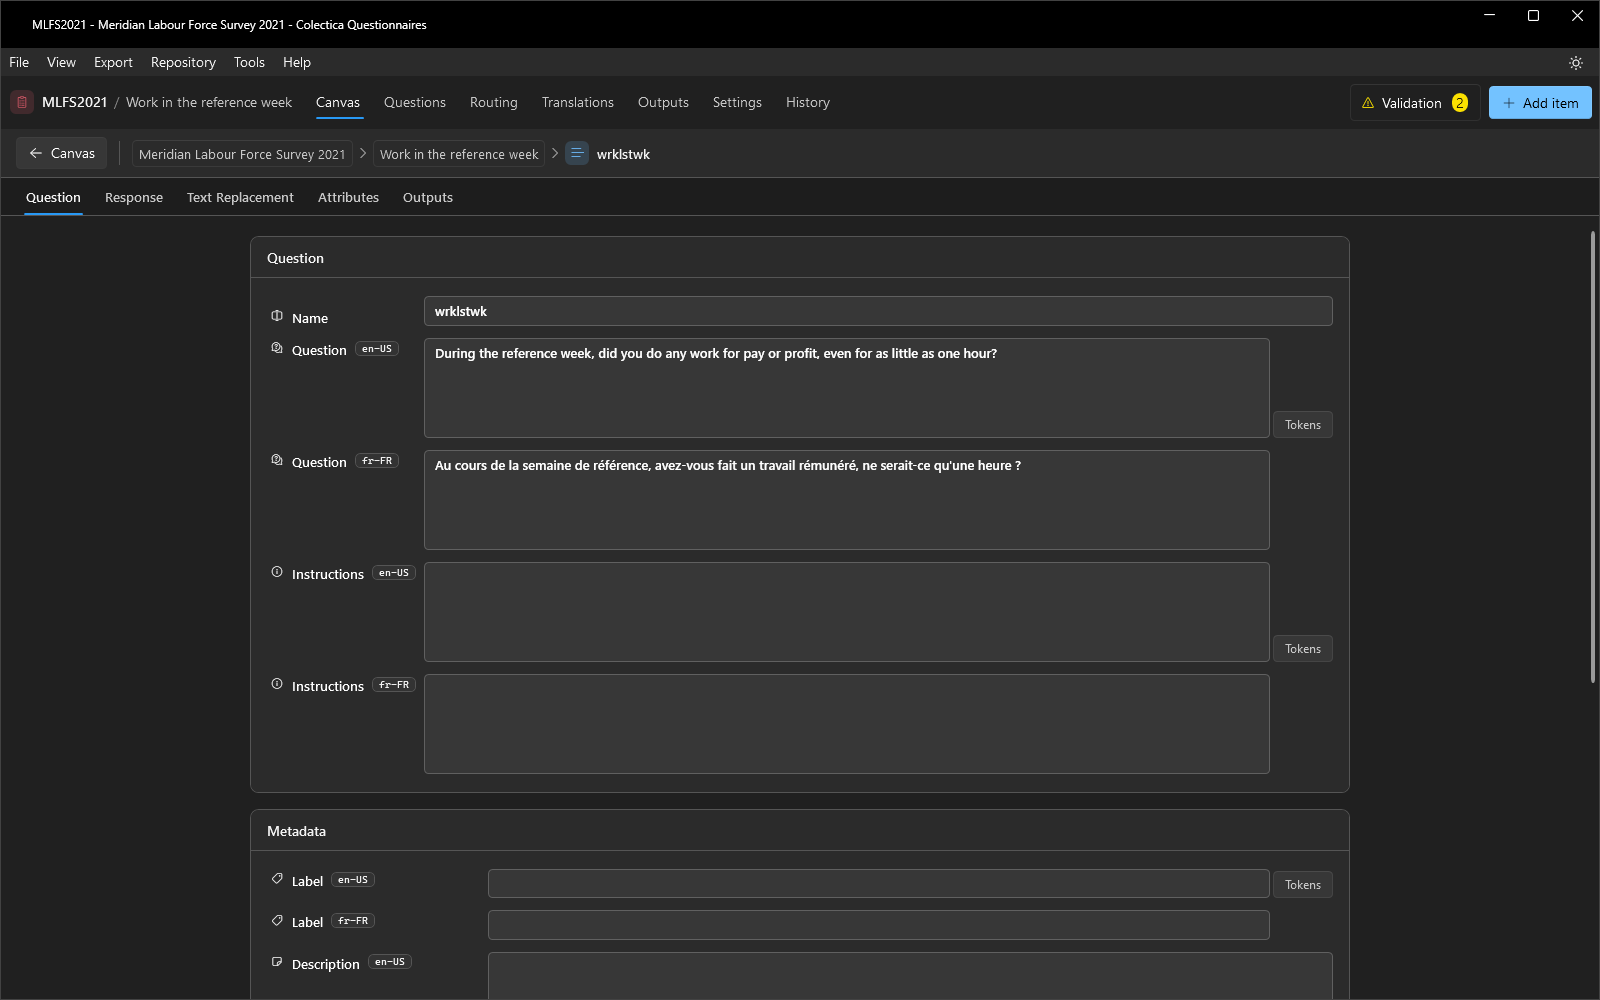Switch to the Questions tab
The height and width of the screenshot is (1000, 1600).
415,102
